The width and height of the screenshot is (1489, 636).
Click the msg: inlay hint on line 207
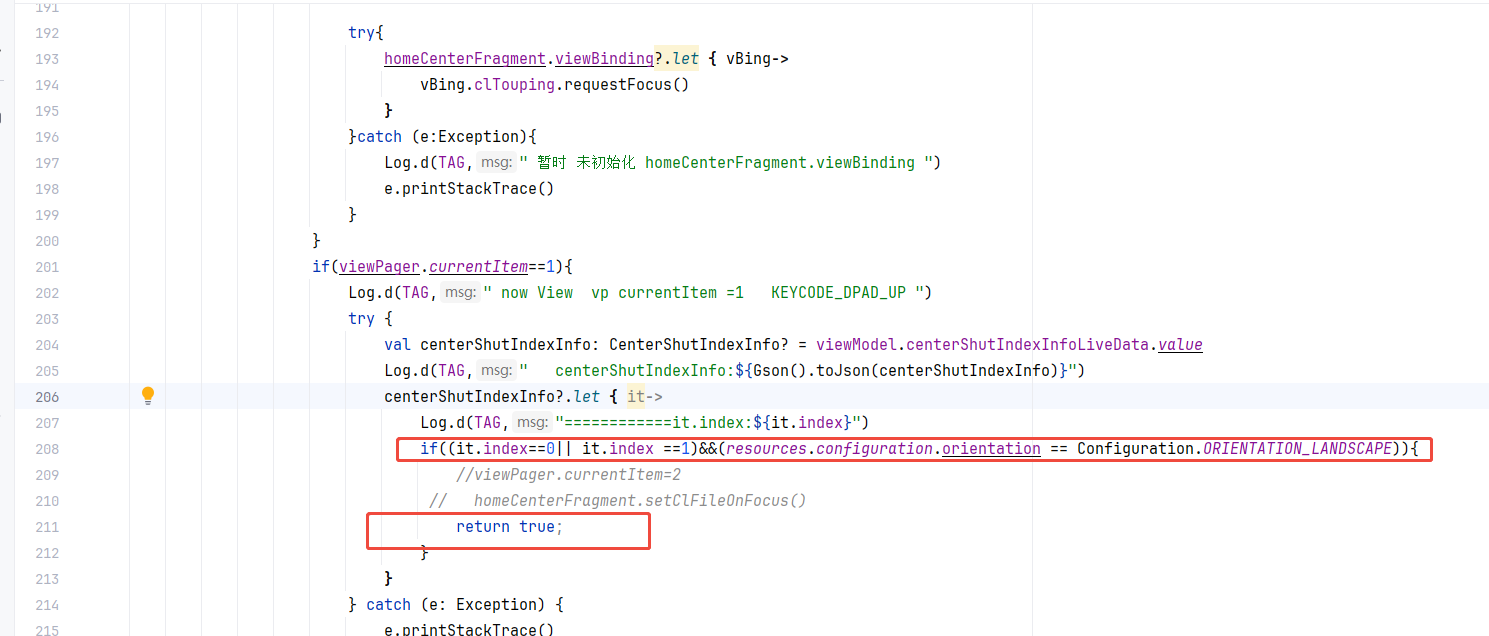(531, 423)
